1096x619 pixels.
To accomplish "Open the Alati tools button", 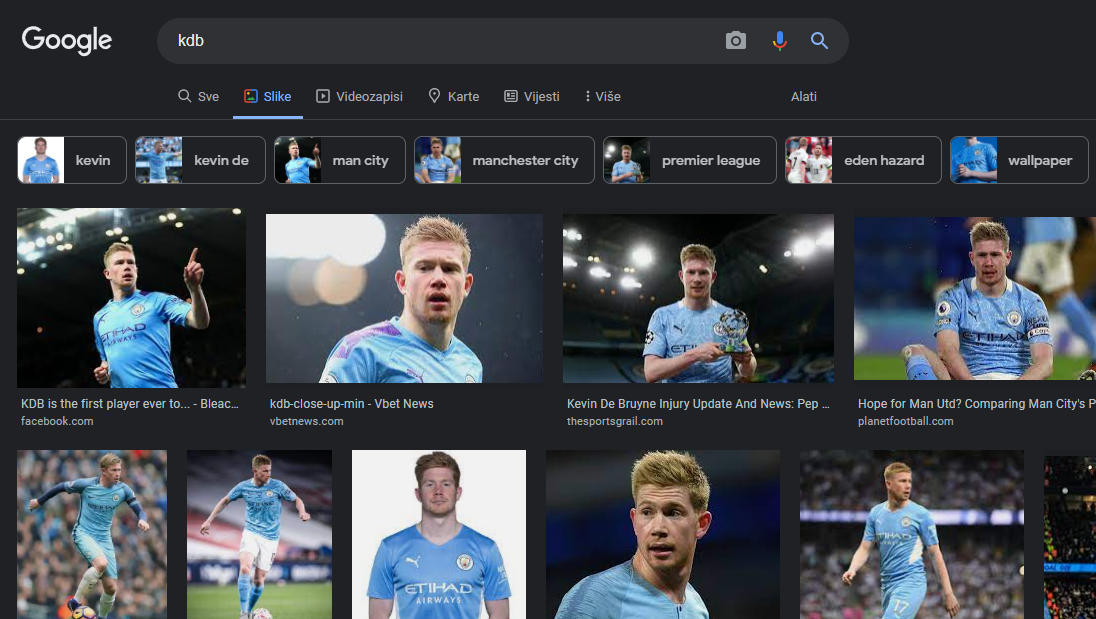I will point(803,96).
